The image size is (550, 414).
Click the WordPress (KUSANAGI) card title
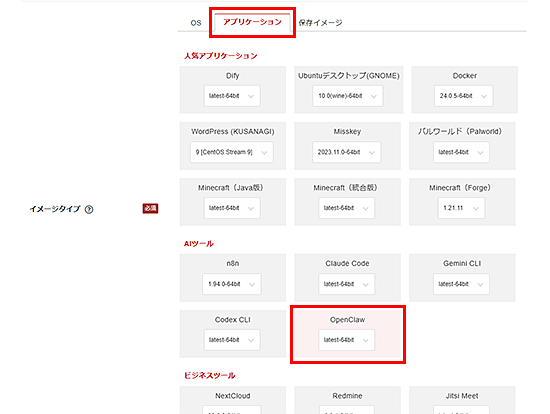[x=233, y=132]
